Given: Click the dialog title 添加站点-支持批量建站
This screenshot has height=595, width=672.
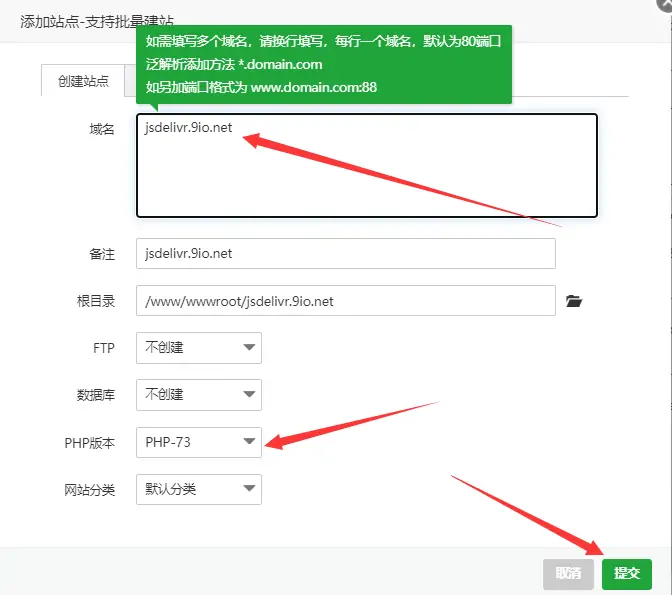Looking at the screenshot, I should 97,21.
